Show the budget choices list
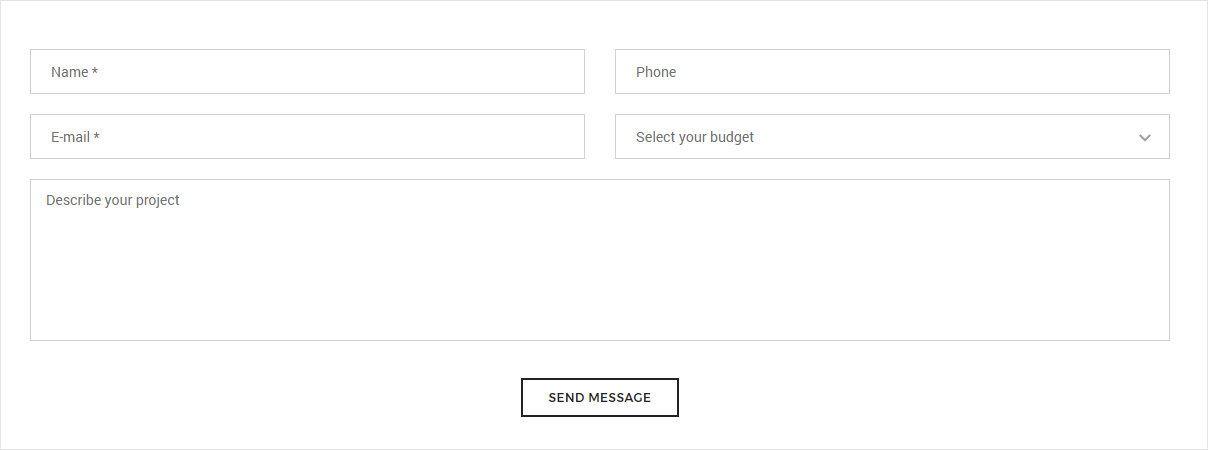This screenshot has width=1208, height=450. 892,137
